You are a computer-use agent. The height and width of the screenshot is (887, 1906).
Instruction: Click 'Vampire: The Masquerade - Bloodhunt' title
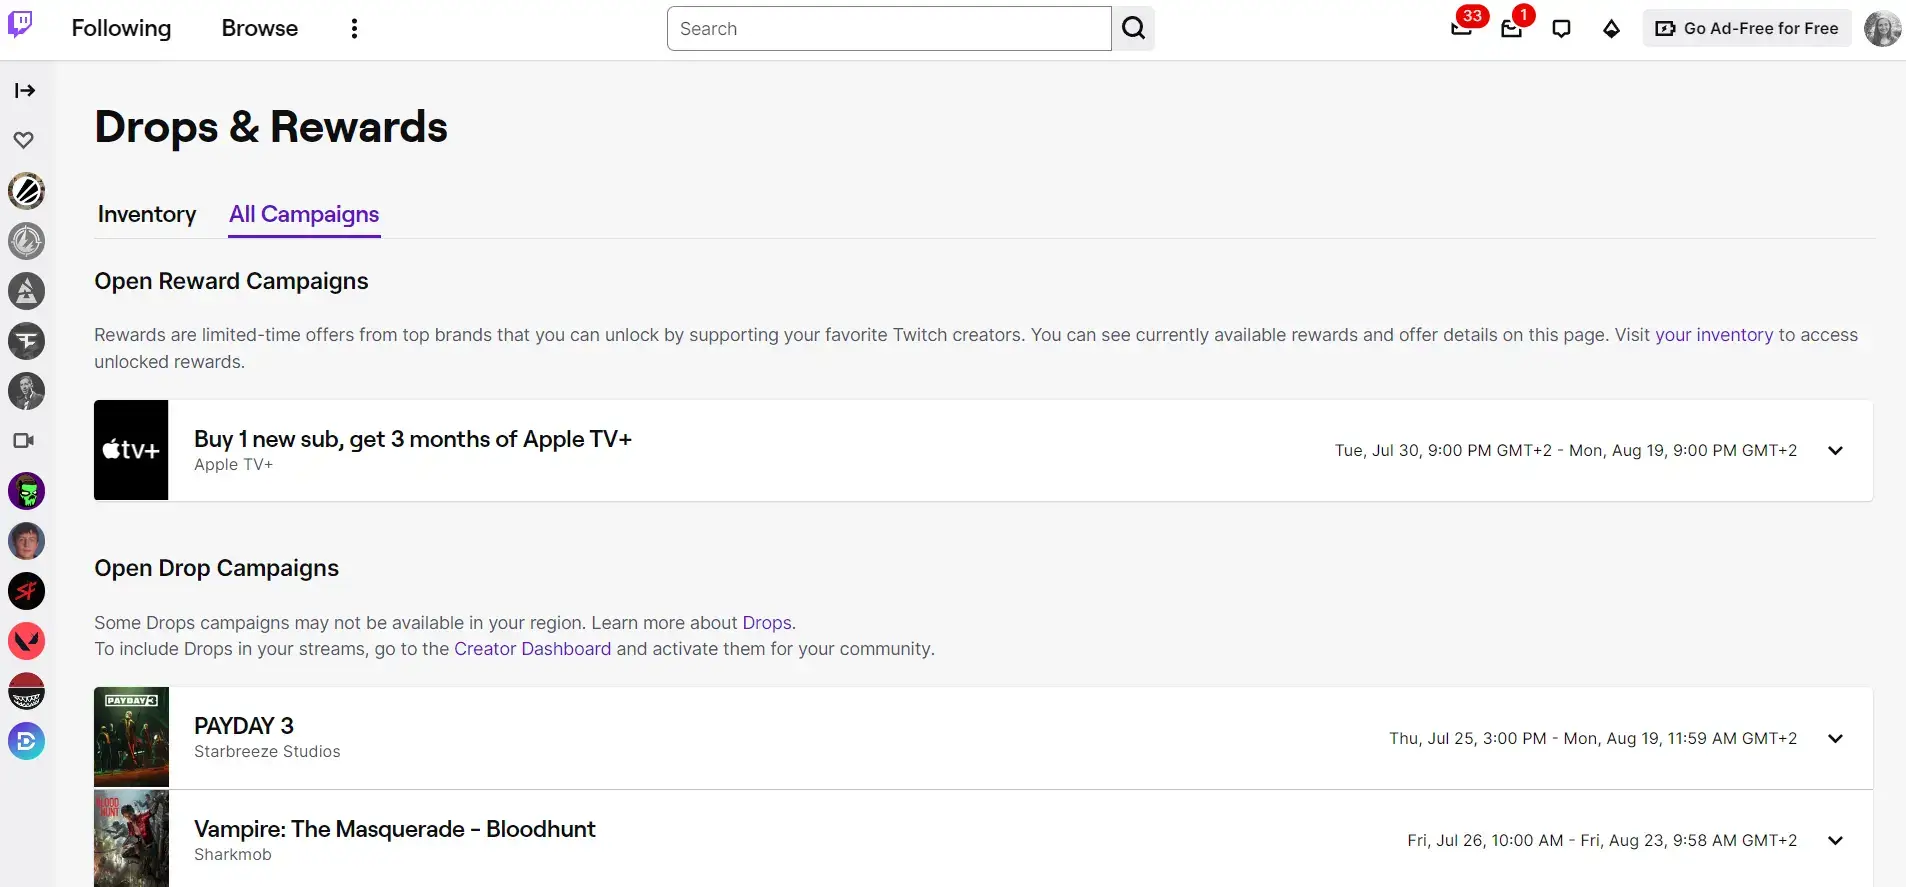[x=395, y=829]
